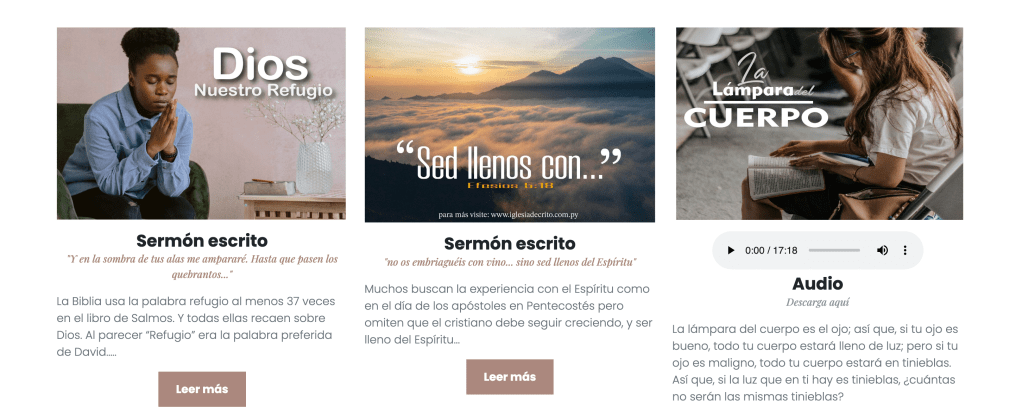
Task: Click the audio time display 0:00 / 17:18
Action: click(x=771, y=250)
